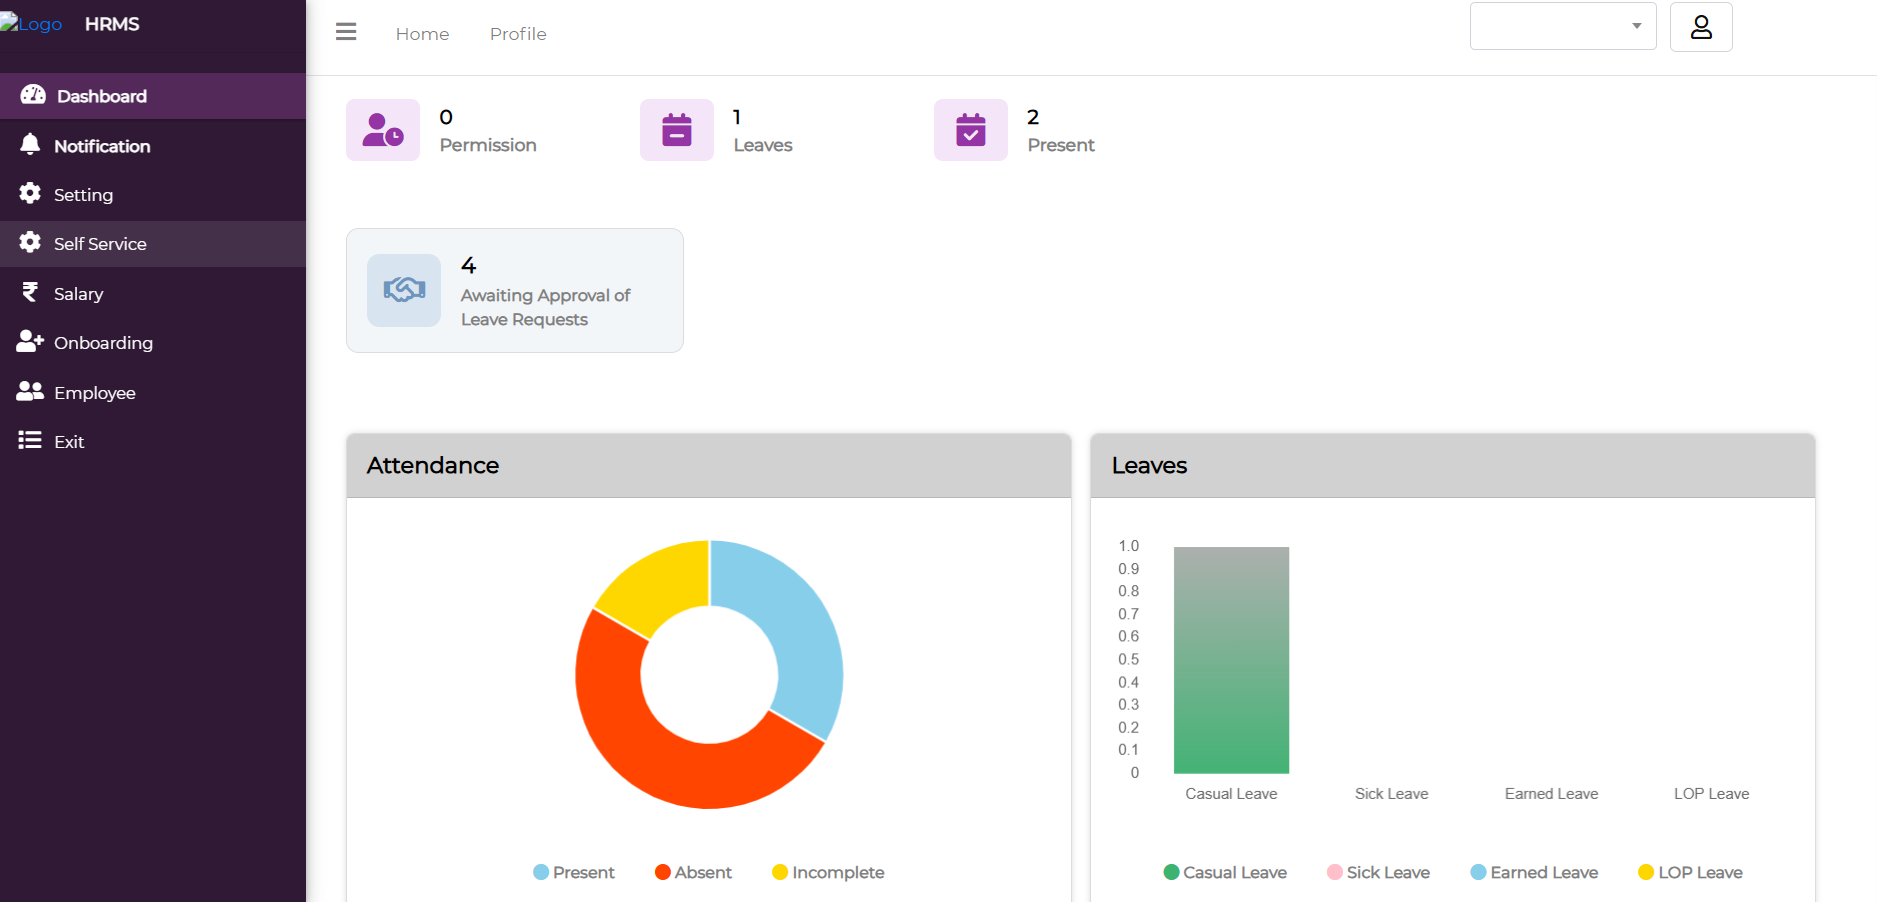Click the handshake approval icon
The image size is (1877, 902).
point(404,290)
